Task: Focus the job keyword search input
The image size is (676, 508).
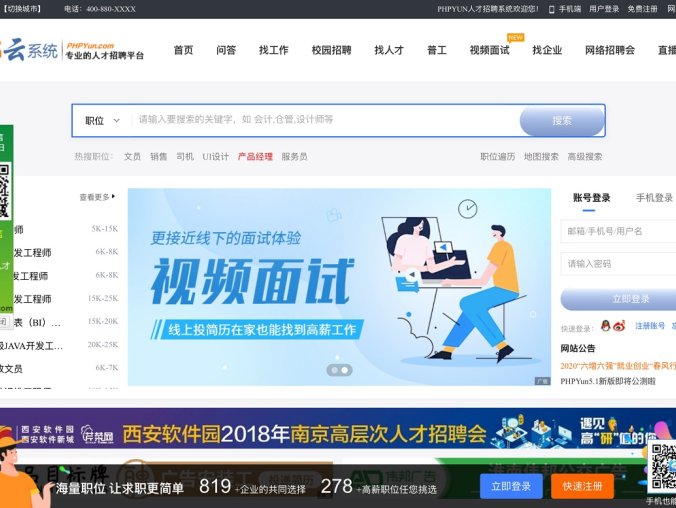Action: click(x=325, y=119)
